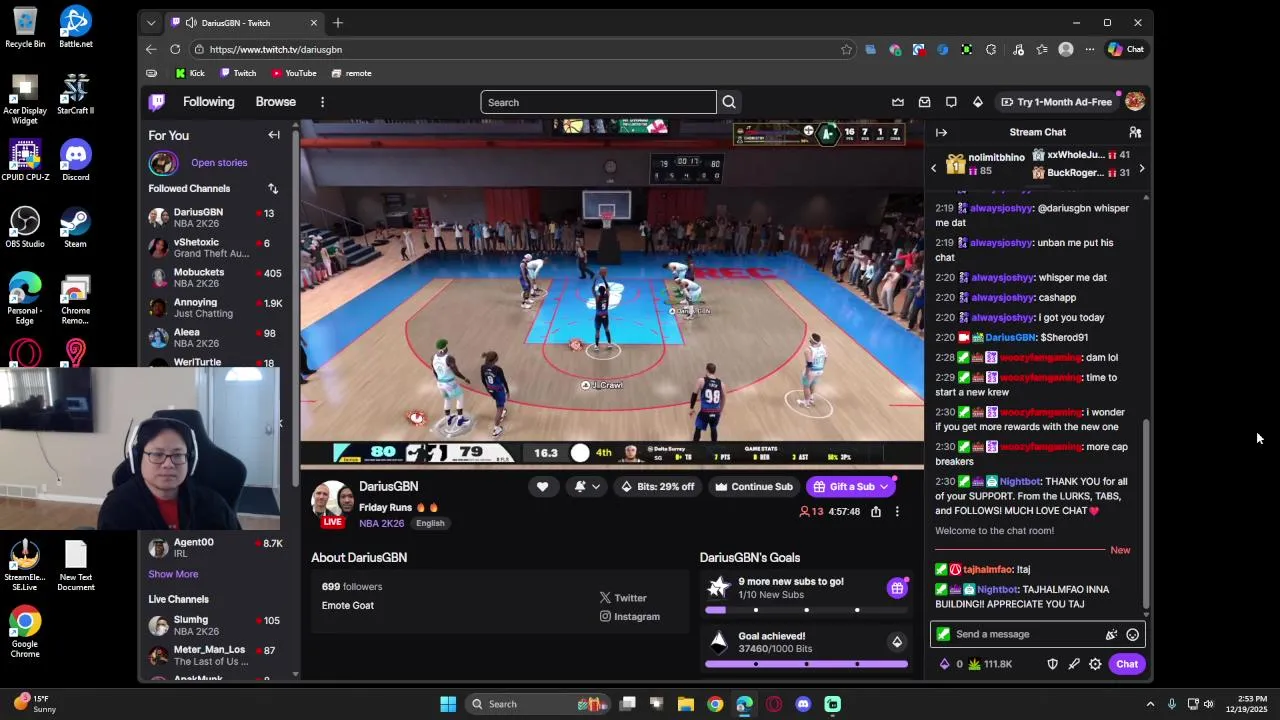Click the heart unfollow icon for DariusGBN
Viewport: 1280px width, 720px height.
[x=542, y=487]
